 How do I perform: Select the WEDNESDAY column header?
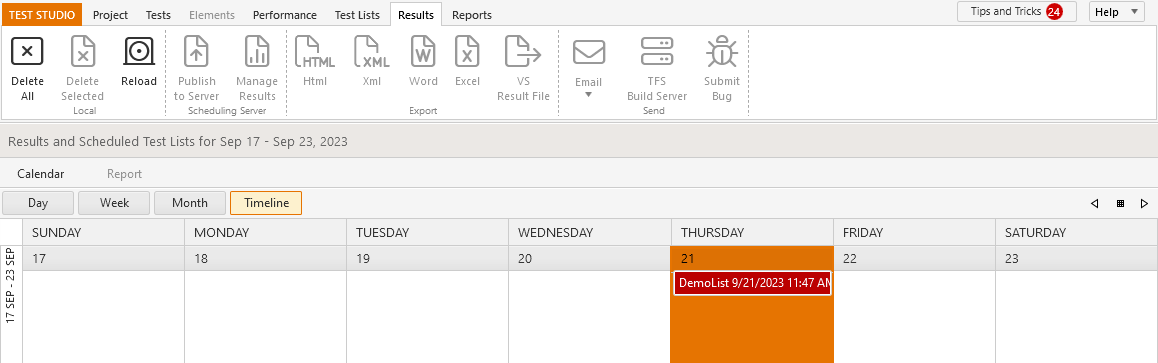(589, 232)
